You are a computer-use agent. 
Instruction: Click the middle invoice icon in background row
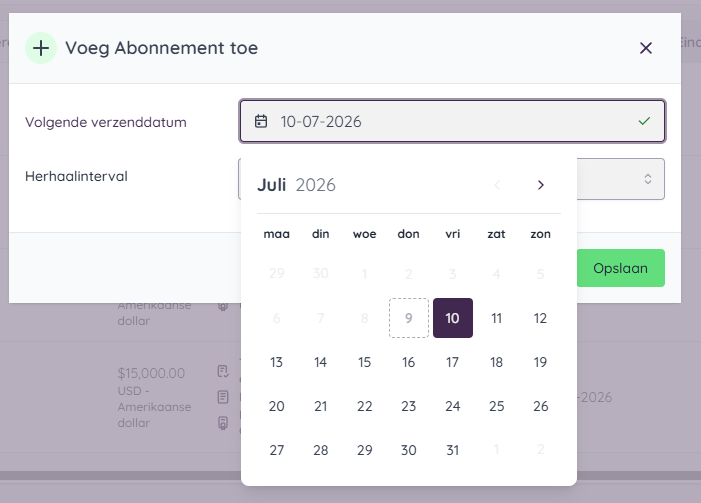click(x=223, y=397)
